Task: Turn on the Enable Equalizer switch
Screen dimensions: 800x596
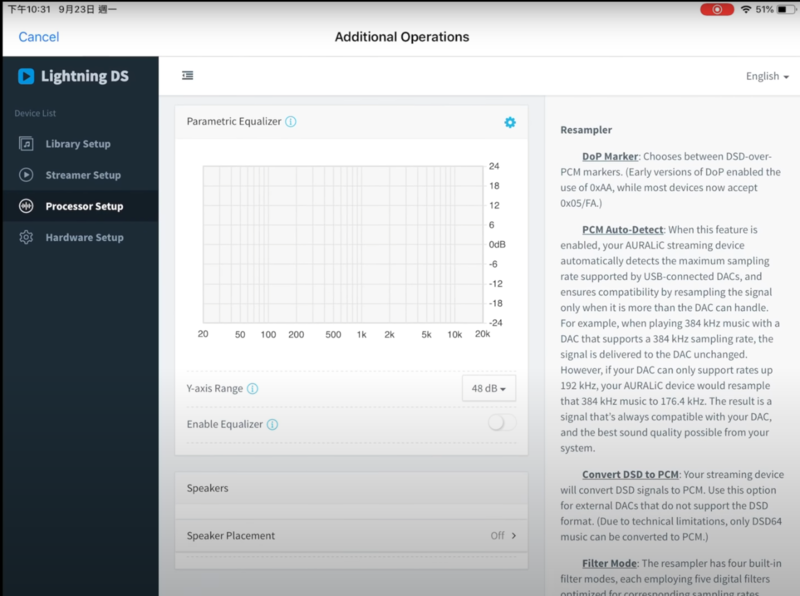Action: [502, 423]
